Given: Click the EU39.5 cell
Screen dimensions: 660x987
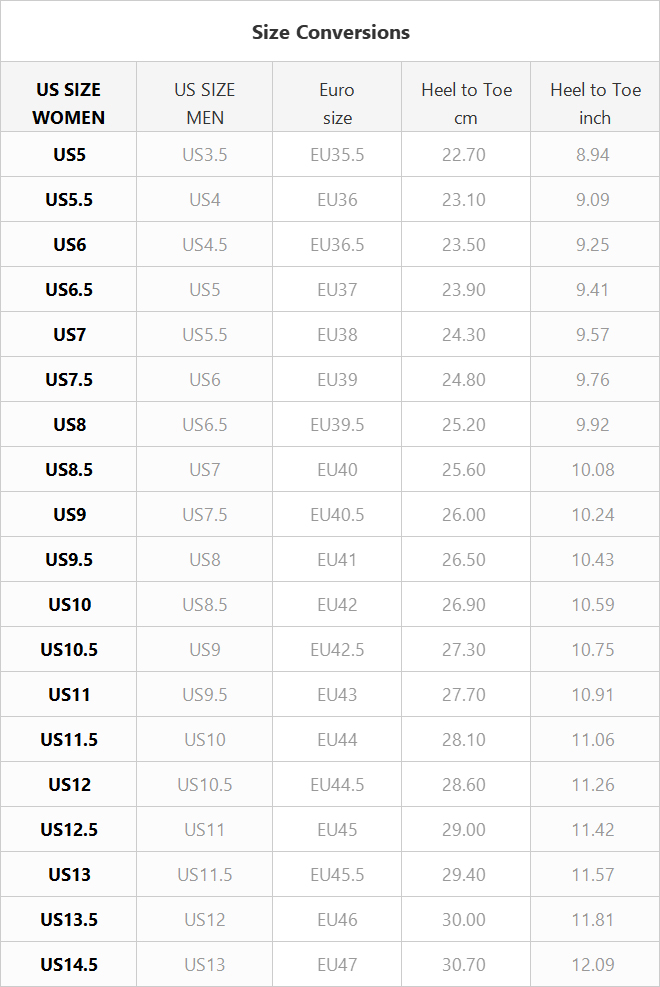Looking at the screenshot, I should pos(337,425).
